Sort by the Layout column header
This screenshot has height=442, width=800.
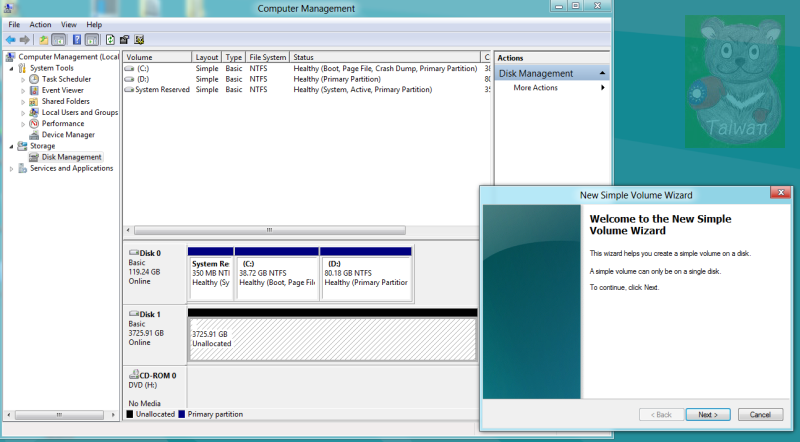[x=207, y=57]
